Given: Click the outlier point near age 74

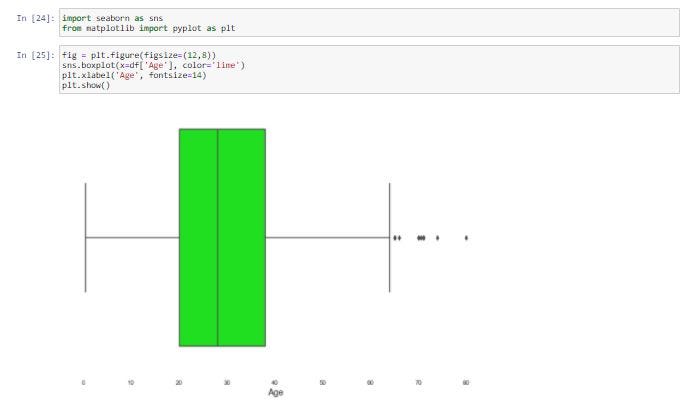Looking at the screenshot, I should pyautogui.click(x=437, y=238).
